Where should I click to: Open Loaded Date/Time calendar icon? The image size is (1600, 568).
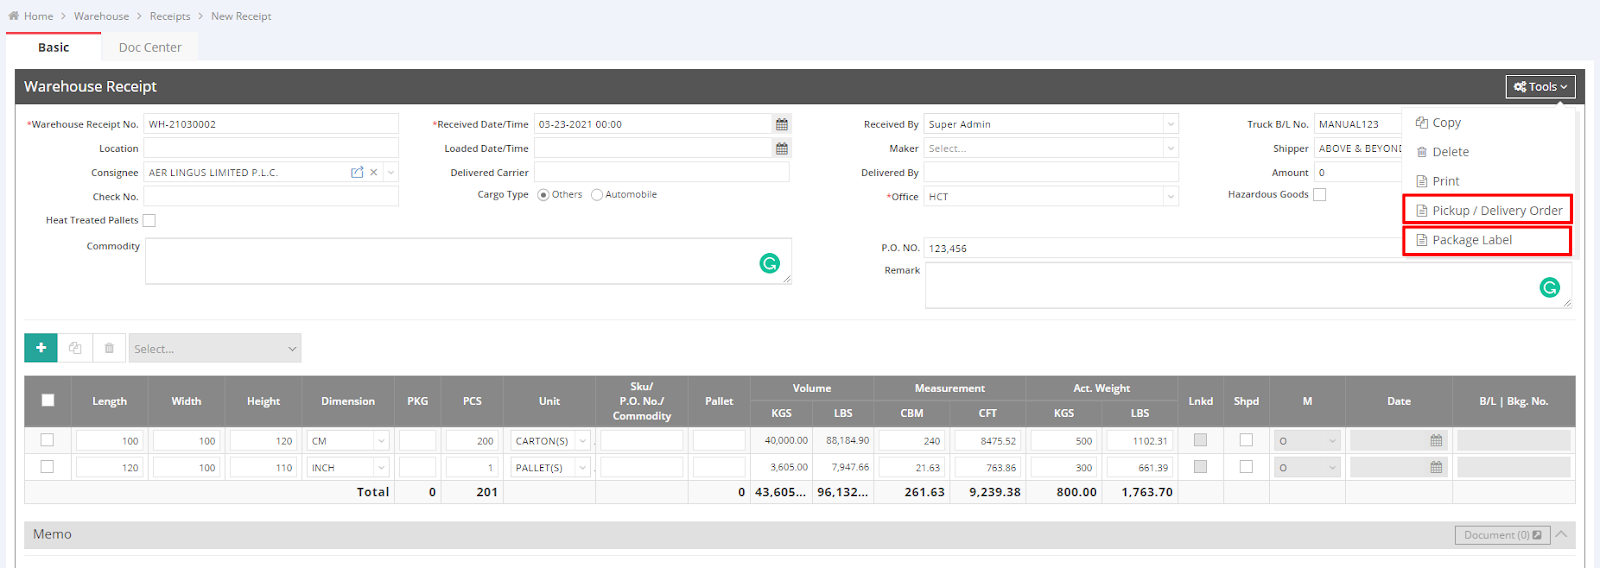(x=782, y=148)
